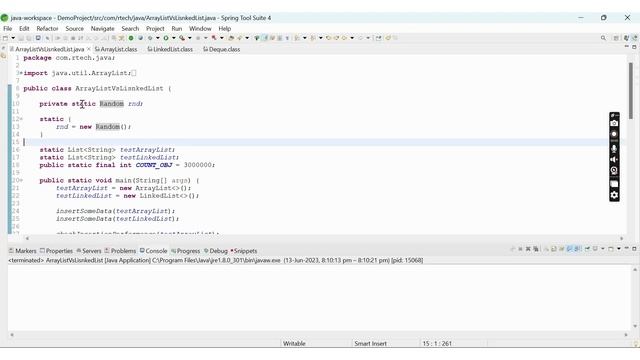Toggle Pin Console button
640x360 pixels.
tap(587, 249)
